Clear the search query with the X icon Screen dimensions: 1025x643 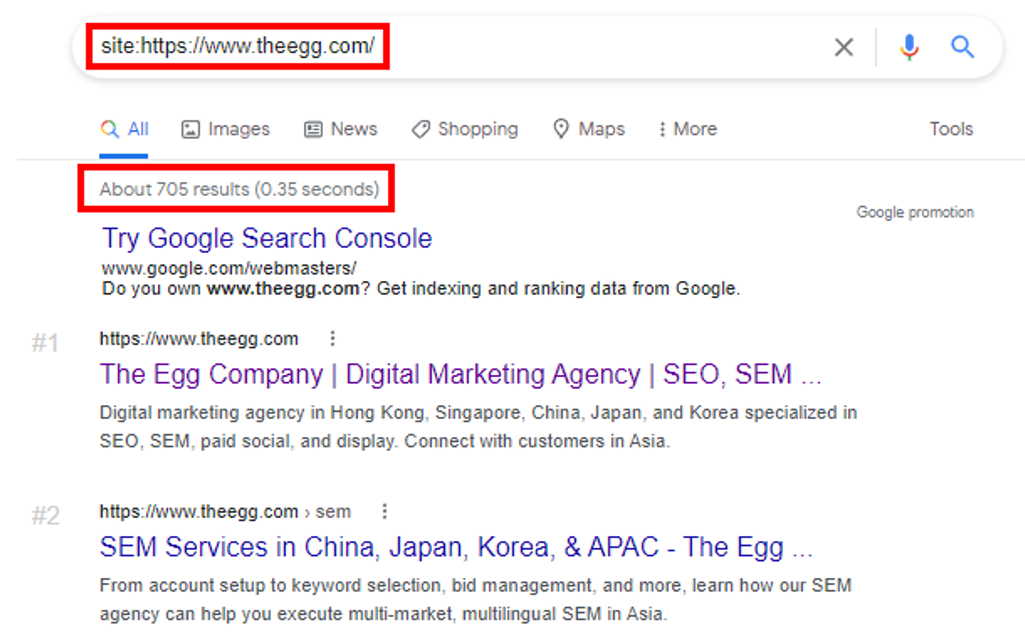(844, 47)
